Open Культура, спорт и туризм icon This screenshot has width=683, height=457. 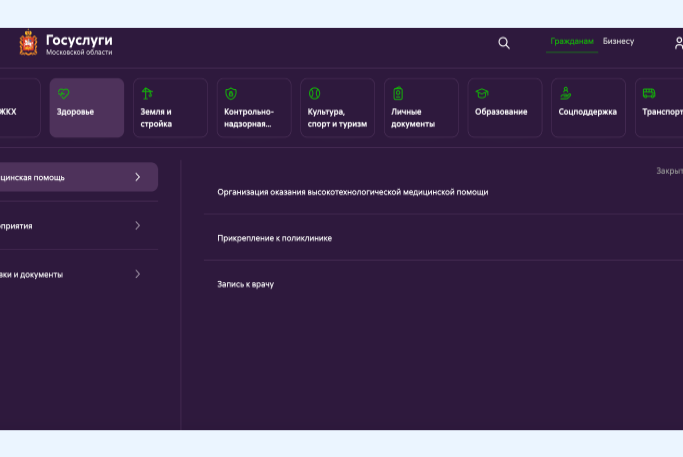click(x=314, y=93)
